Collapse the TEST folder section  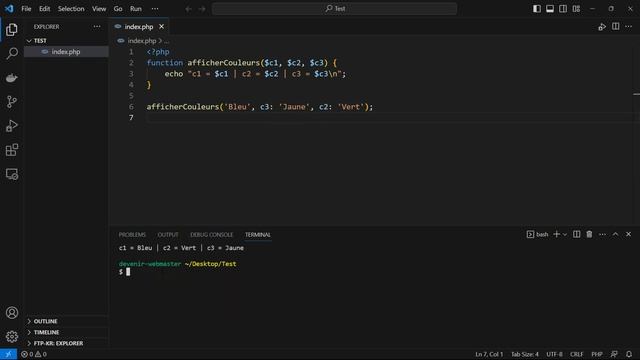click(x=67, y=41)
